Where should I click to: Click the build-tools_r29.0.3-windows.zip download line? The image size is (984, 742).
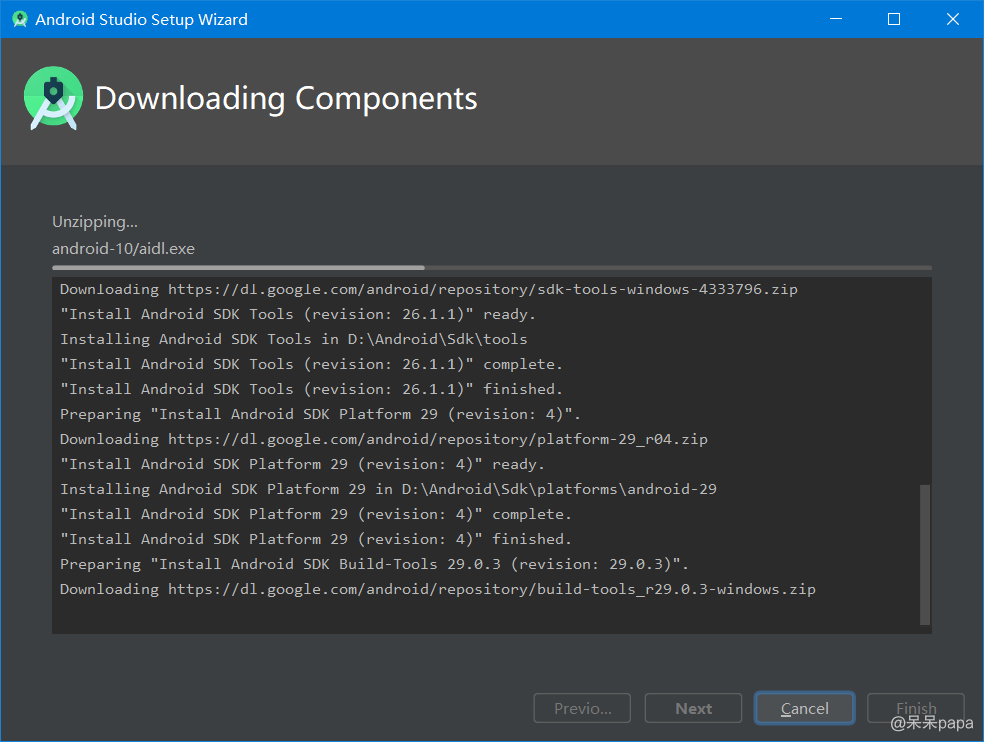click(438, 589)
